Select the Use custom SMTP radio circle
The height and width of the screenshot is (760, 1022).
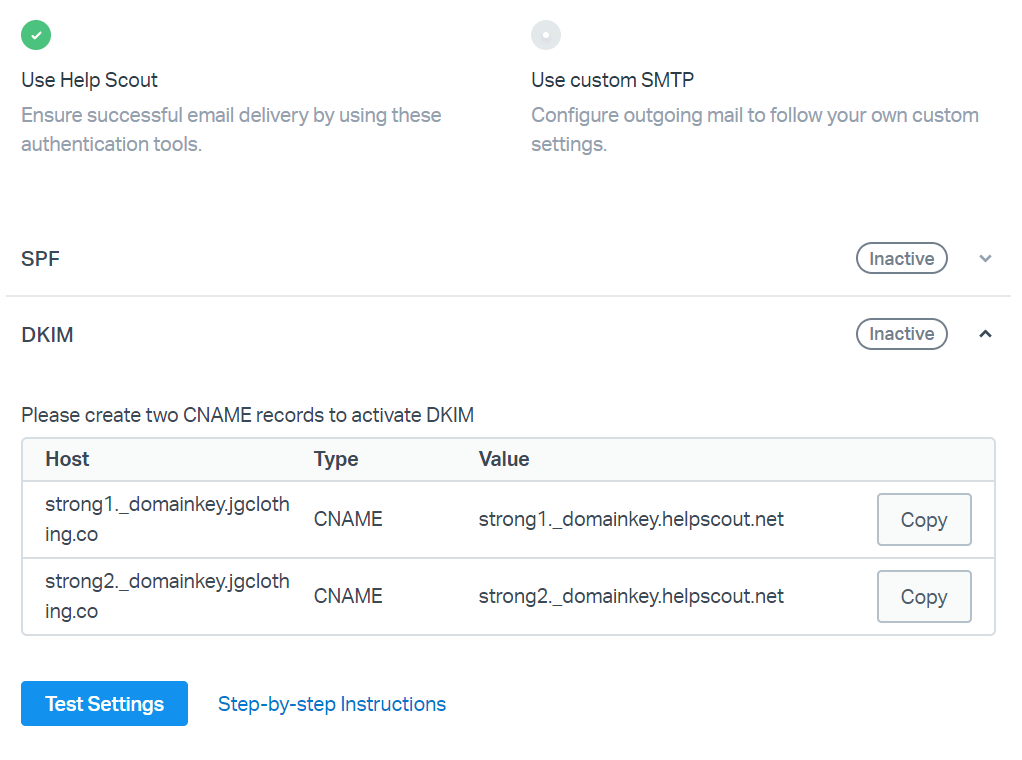546,35
